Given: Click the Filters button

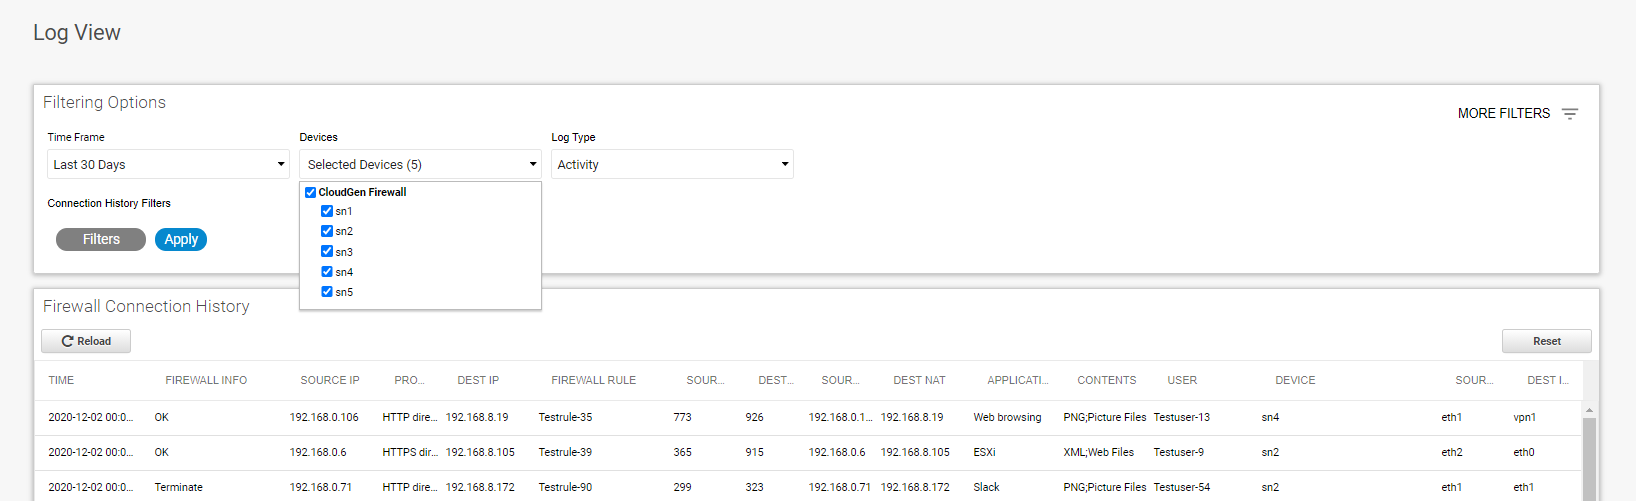Looking at the screenshot, I should 101,239.
